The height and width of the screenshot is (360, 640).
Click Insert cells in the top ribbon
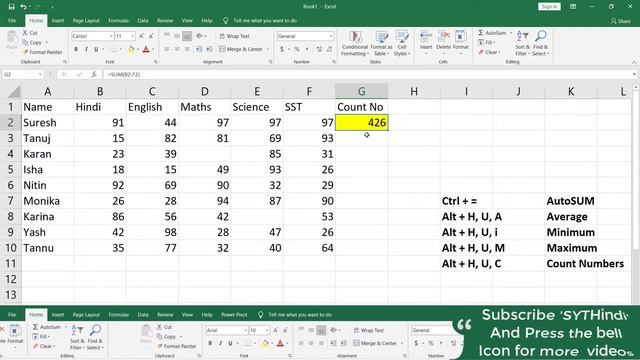pos(426,41)
